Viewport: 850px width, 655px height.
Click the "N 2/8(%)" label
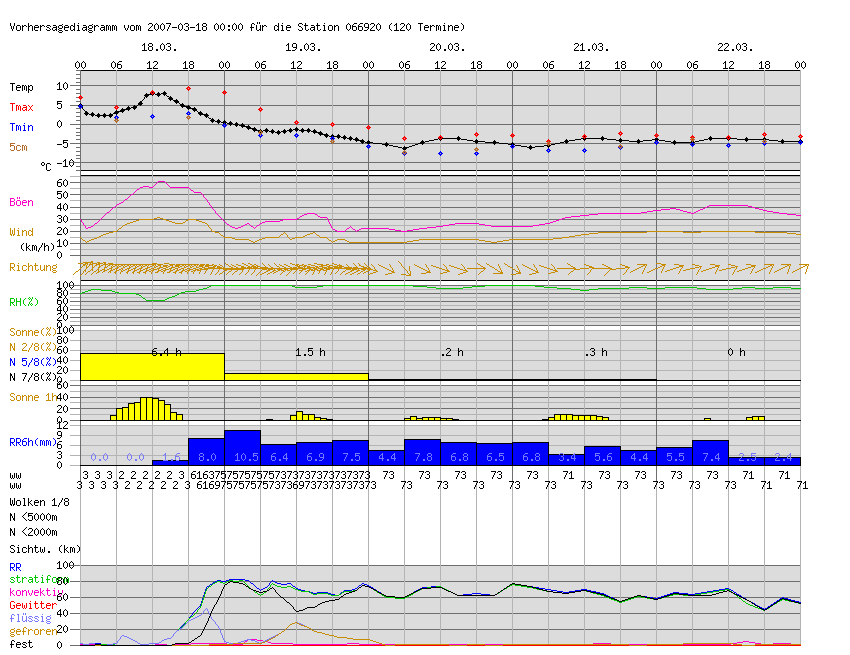[x=33, y=347]
